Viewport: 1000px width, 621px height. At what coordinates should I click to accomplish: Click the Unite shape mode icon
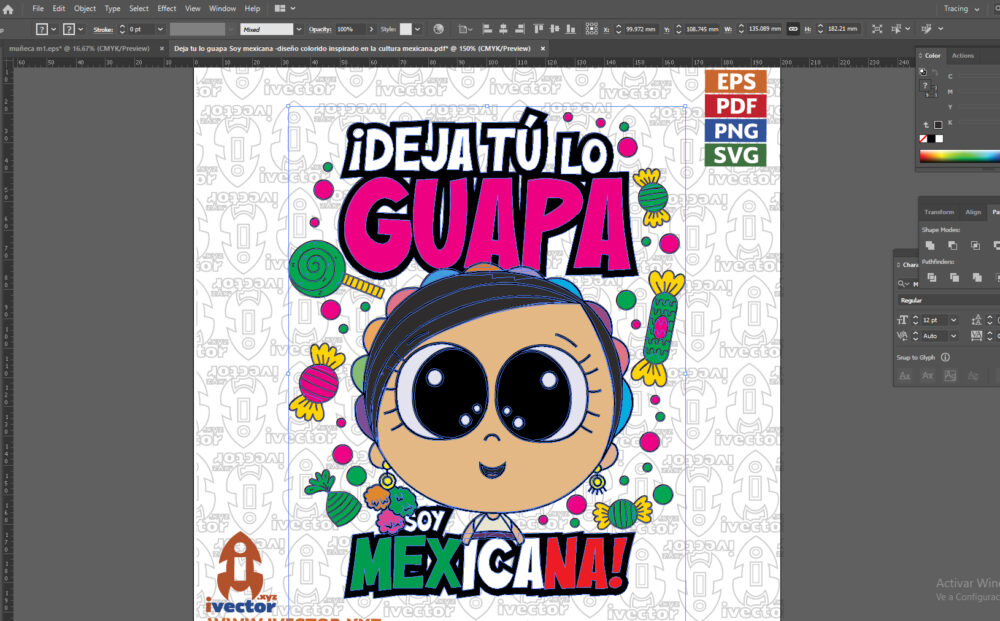point(930,245)
